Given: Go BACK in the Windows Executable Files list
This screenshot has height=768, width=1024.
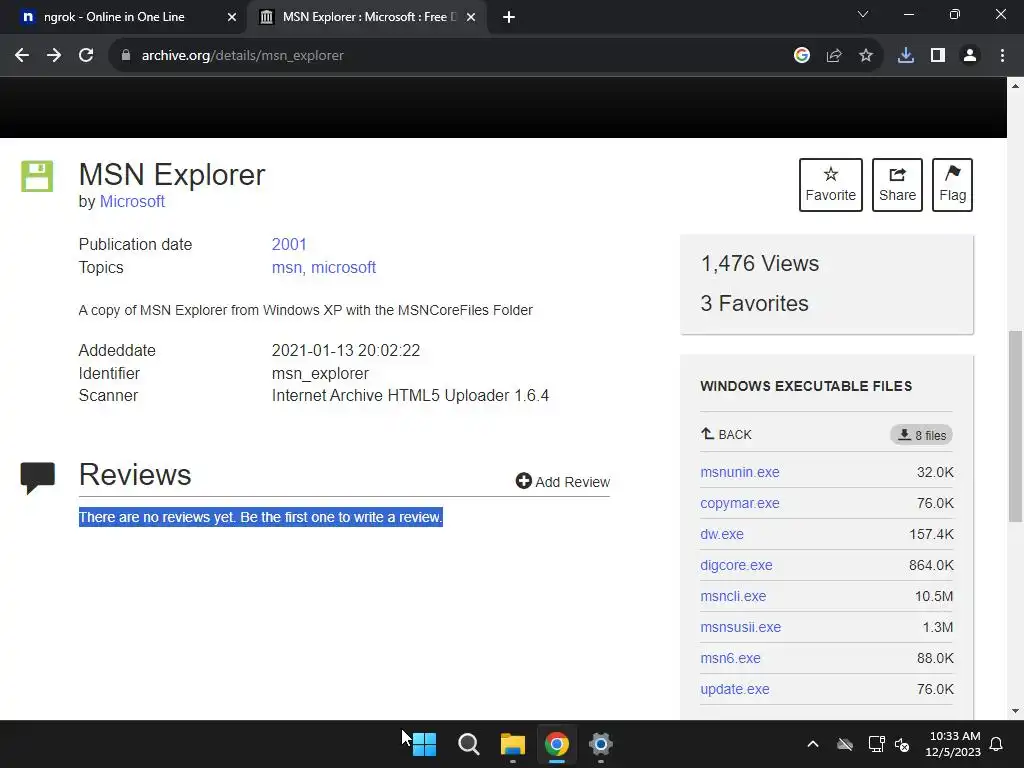Looking at the screenshot, I should click(x=726, y=435).
